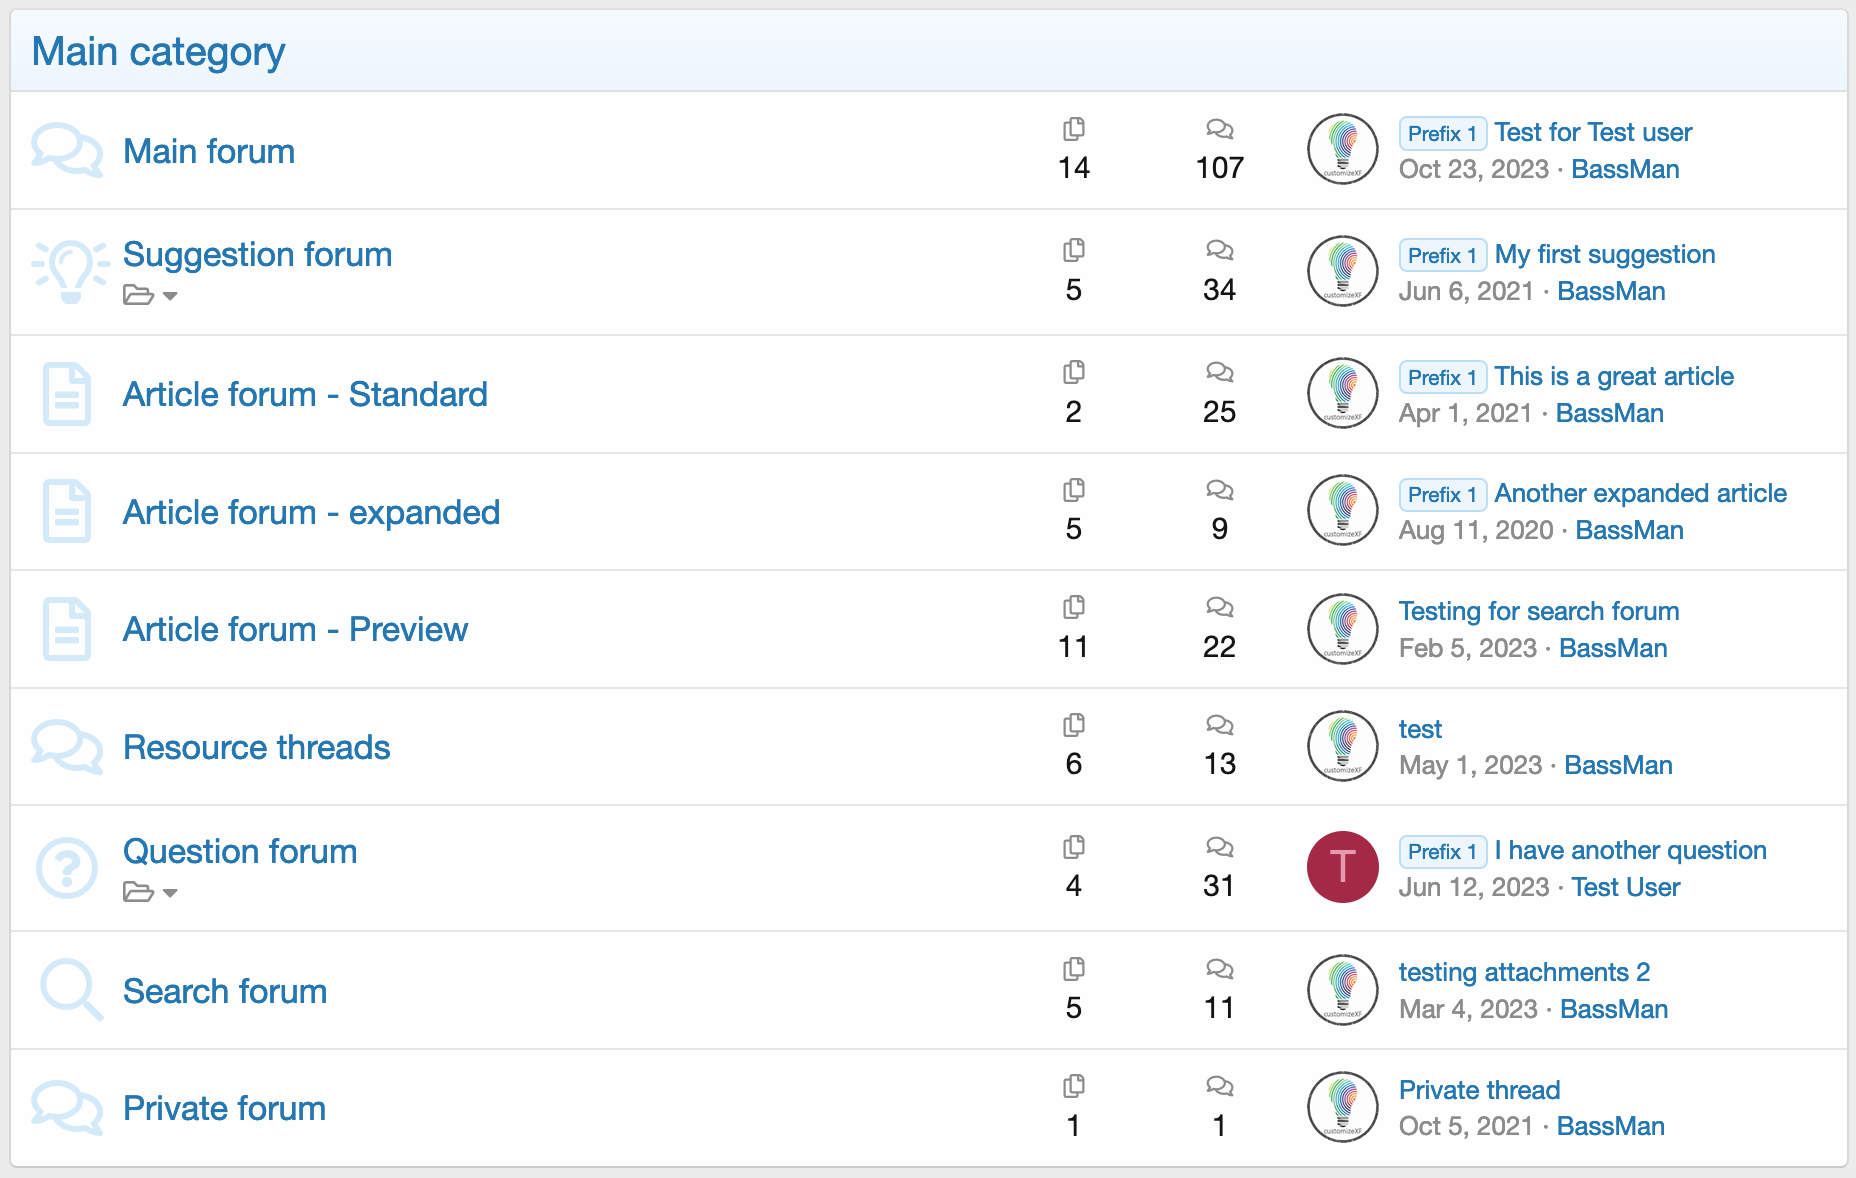Click the Search forum magnifying glass icon
The width and height of the screenshot is (1856, 1178).
(70, 989)
